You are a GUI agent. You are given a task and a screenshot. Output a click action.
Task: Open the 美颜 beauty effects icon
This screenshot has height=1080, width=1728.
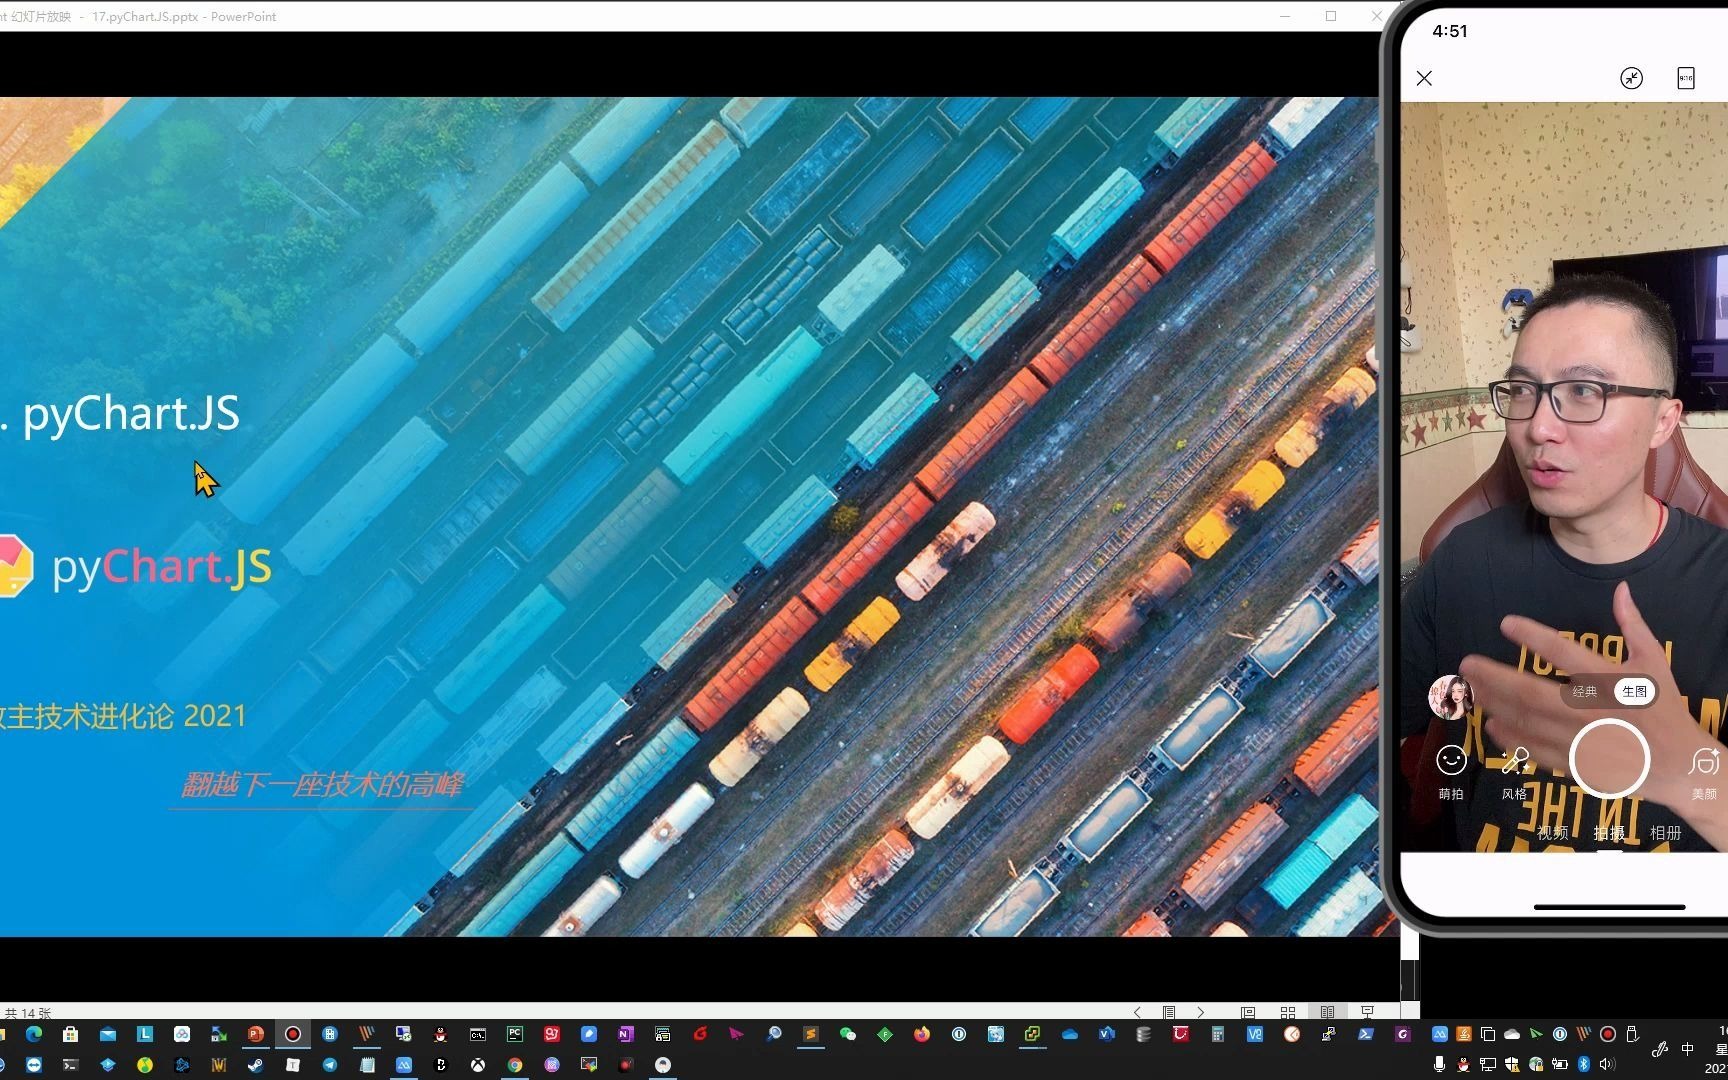click(x=1705, y=763)
